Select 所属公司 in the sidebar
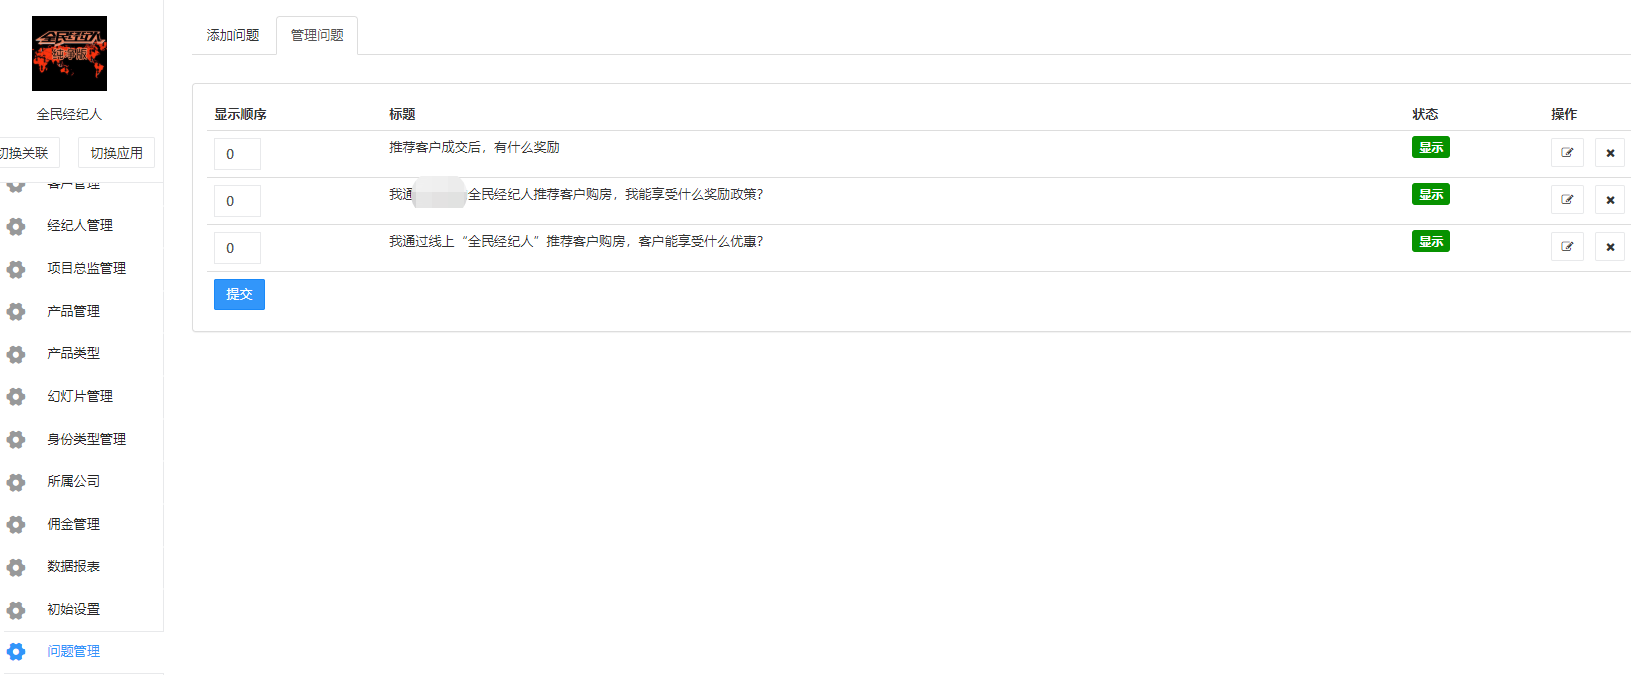 [73, 481]
